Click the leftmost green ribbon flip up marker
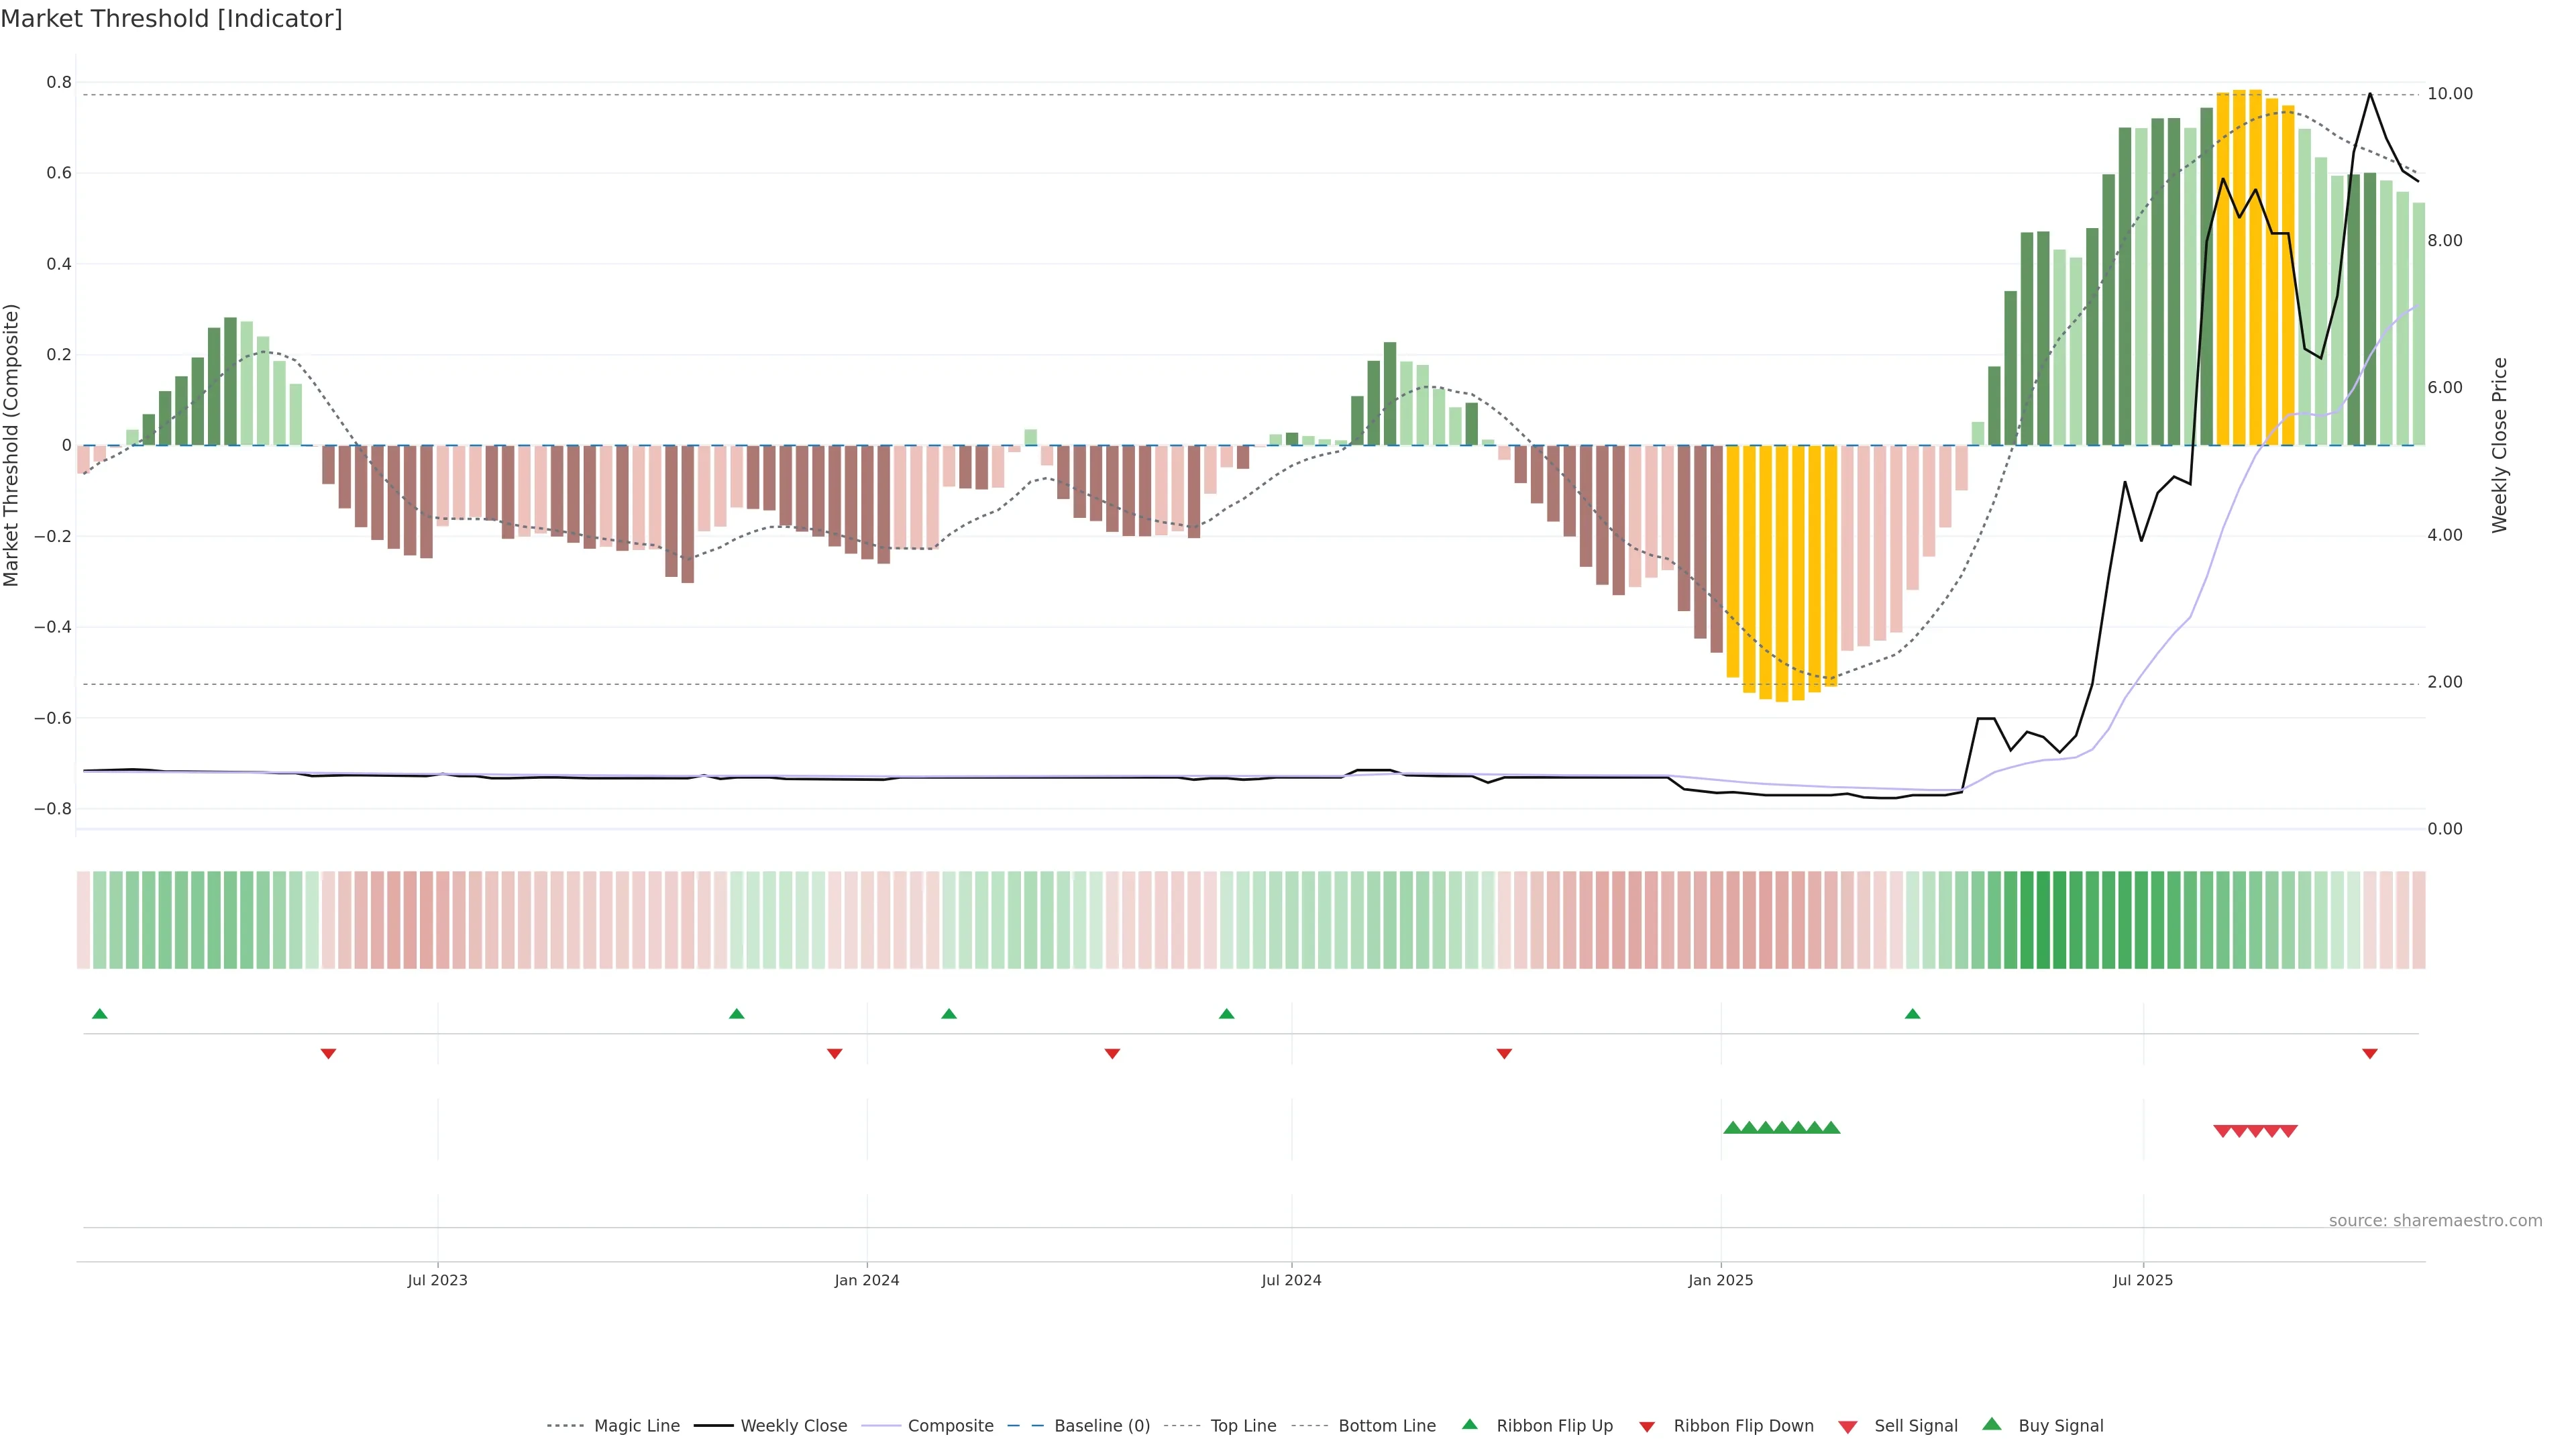Image resolution: width=2576 pixels, height=1449 pixels. click(x=100, y=1014)
